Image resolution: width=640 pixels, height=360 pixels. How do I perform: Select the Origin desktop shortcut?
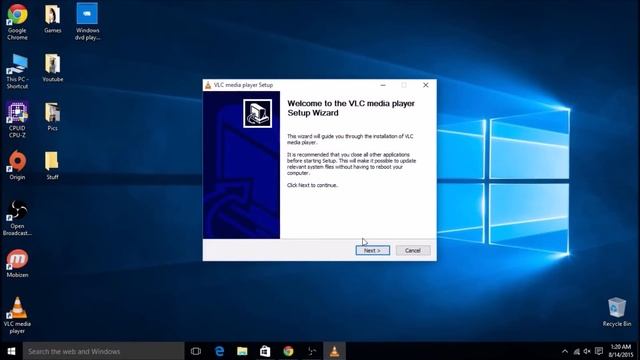(17, 165)
